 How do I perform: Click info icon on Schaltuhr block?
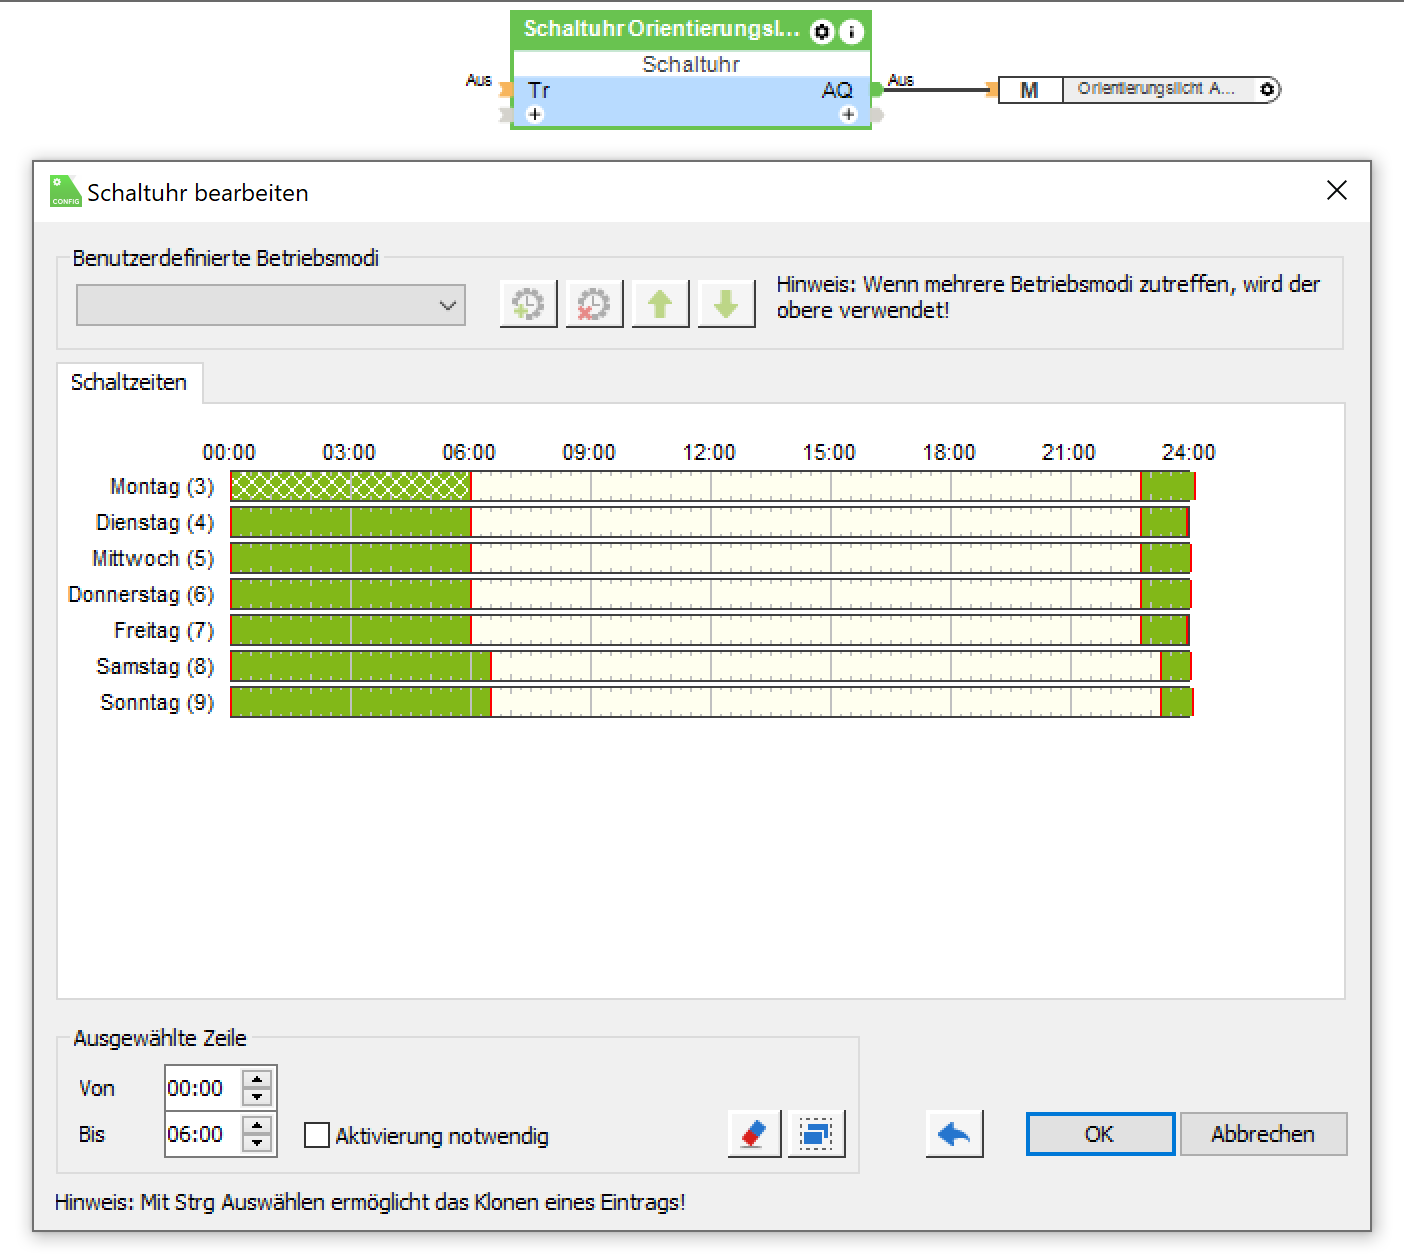click(x=851, y=32)
